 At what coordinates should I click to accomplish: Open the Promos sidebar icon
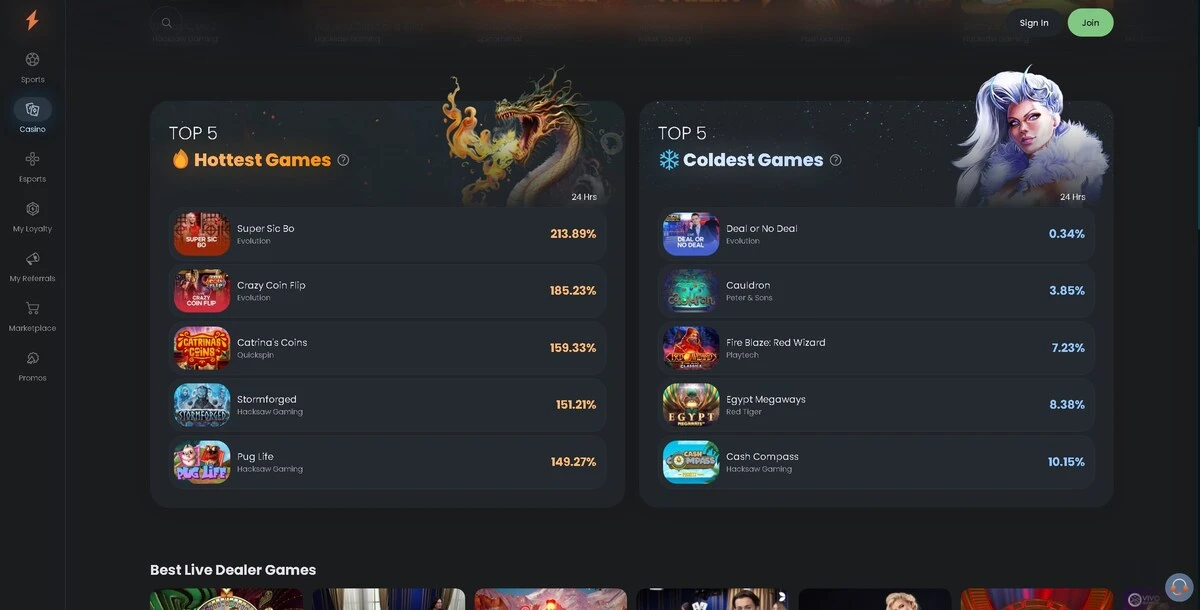click(32, 358)
